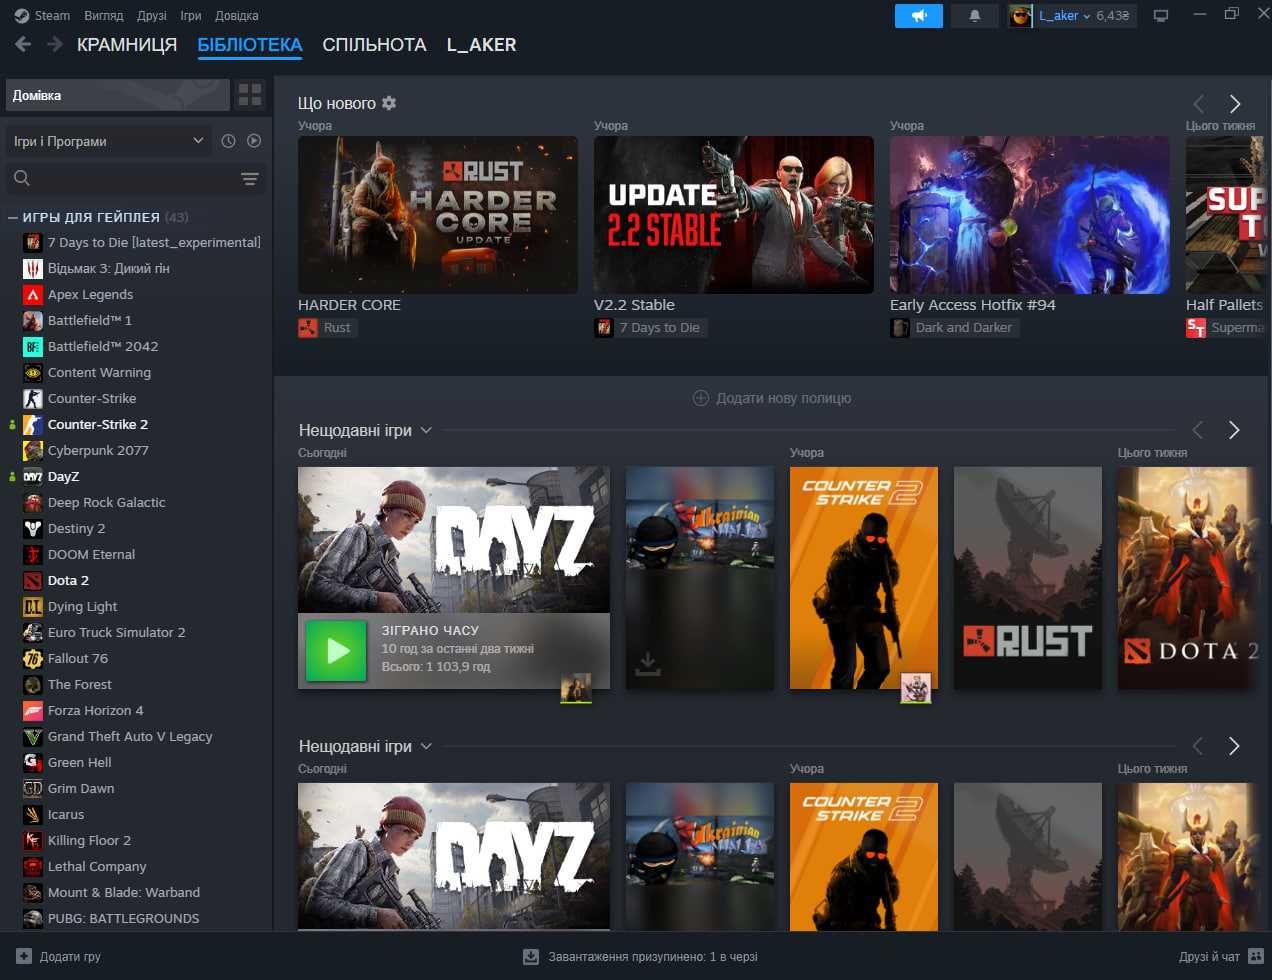Click the library search magnifier icon
Viewport: 1272px width, 980px height.
(22, 178)
